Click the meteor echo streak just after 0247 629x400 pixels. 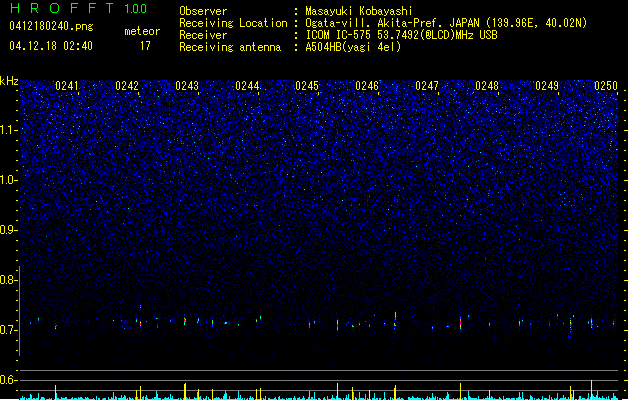461,323
